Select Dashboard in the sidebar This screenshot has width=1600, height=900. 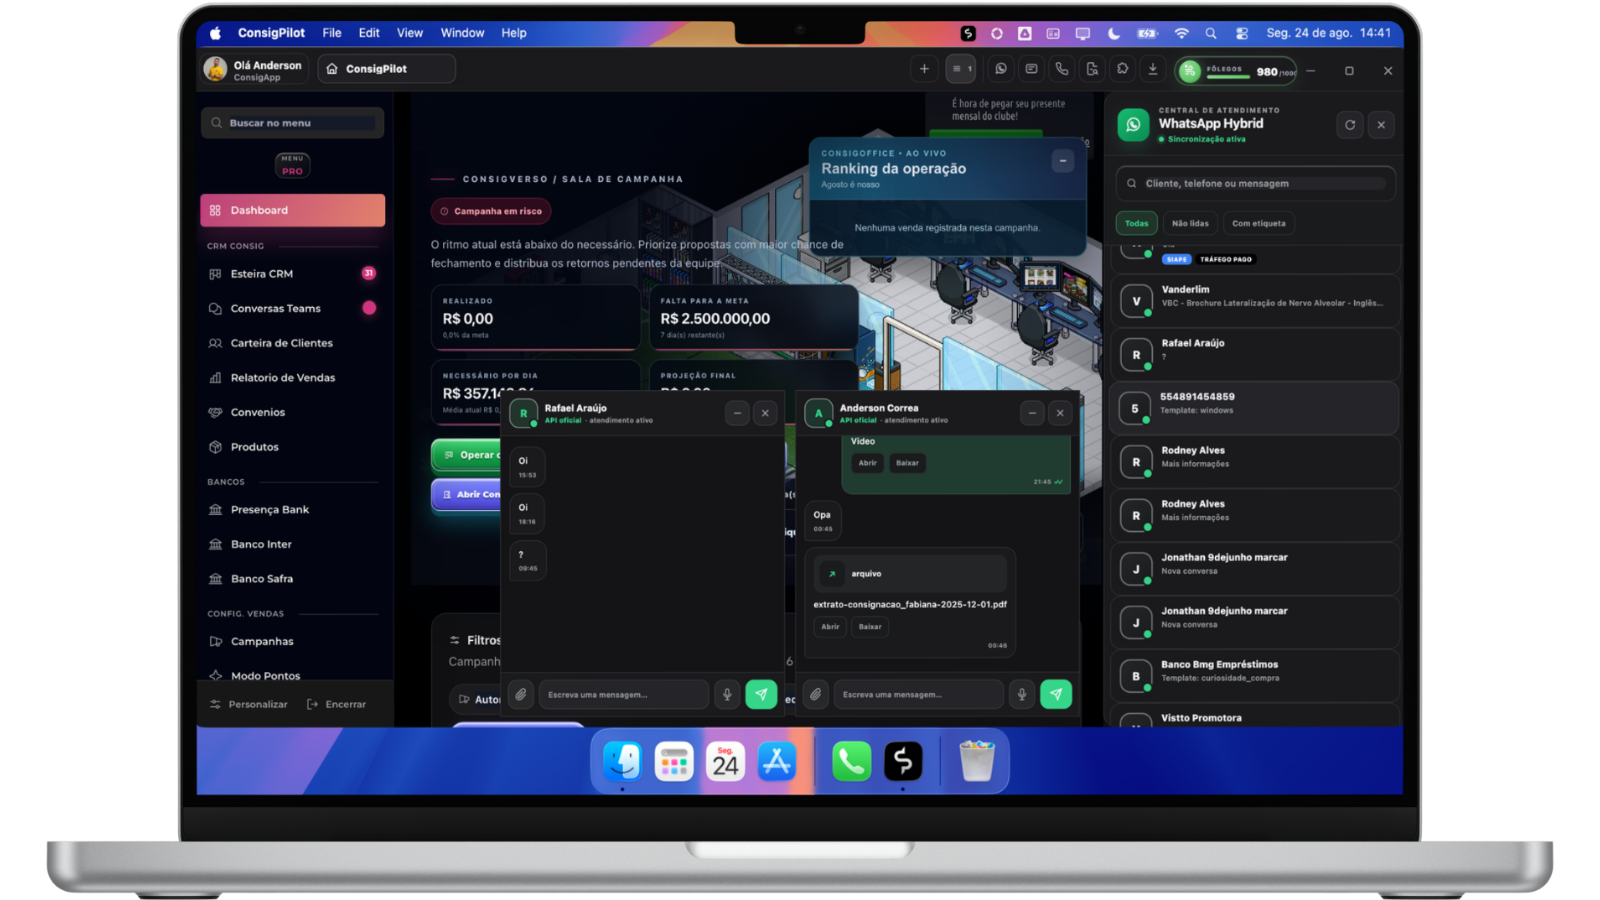[292, 210]
